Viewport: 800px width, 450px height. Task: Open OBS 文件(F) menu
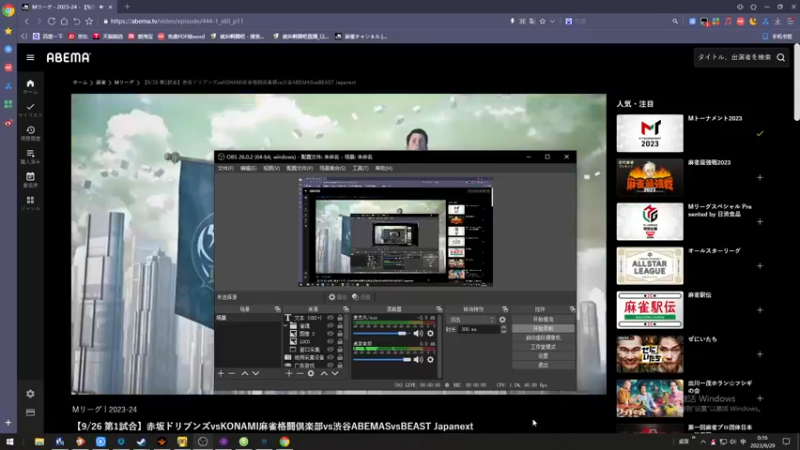[x=226, y=168]
